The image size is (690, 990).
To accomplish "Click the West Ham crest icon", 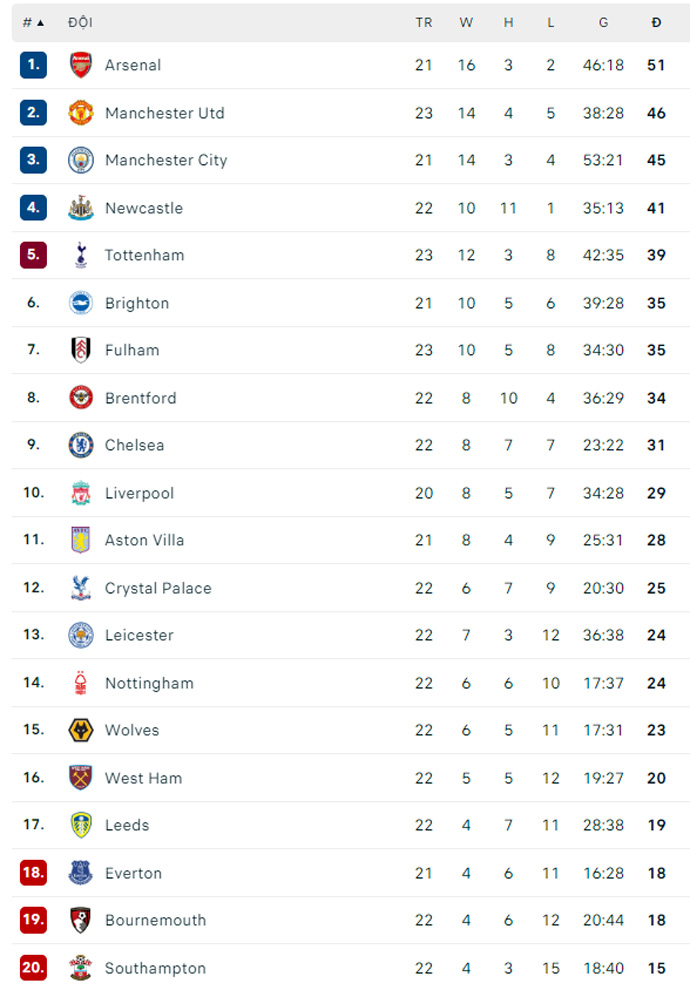I will pyautogui.click(x=80, y=778).
